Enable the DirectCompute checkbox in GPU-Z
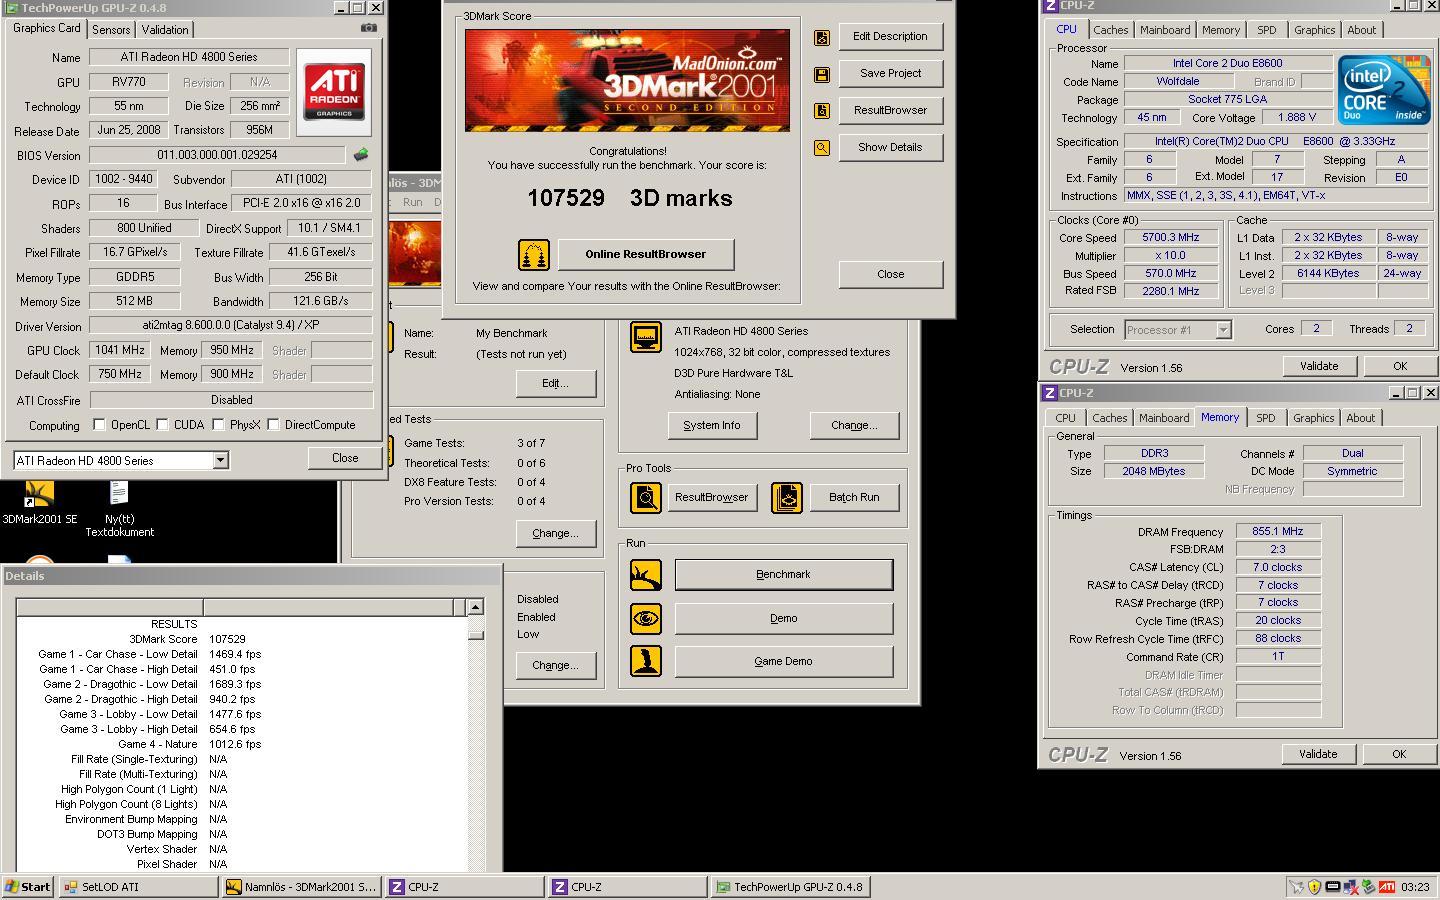 (x=273, y=425)
